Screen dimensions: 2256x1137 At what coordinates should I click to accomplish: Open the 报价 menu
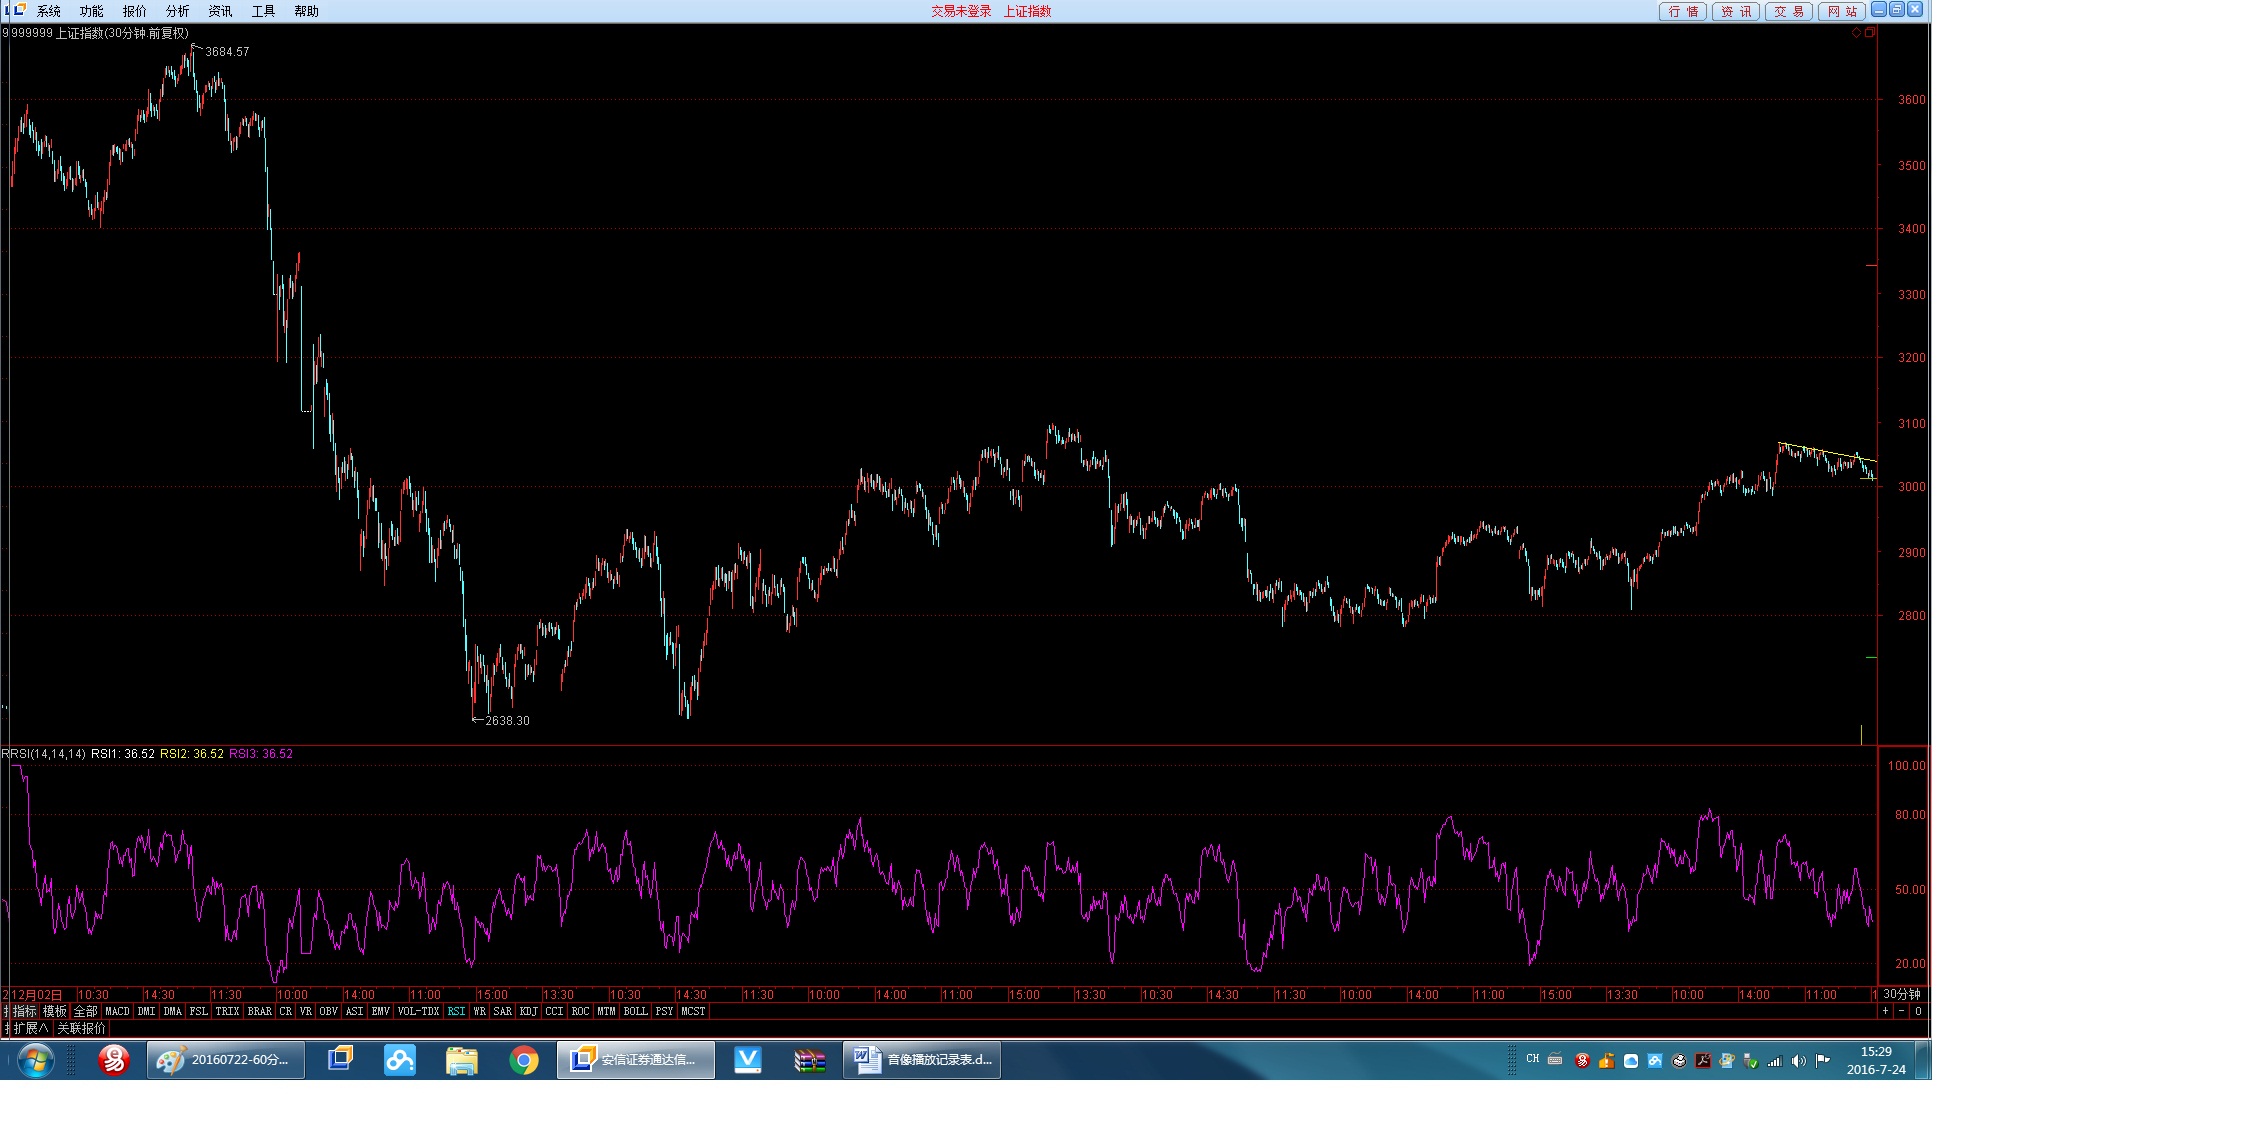pos(134,11)
